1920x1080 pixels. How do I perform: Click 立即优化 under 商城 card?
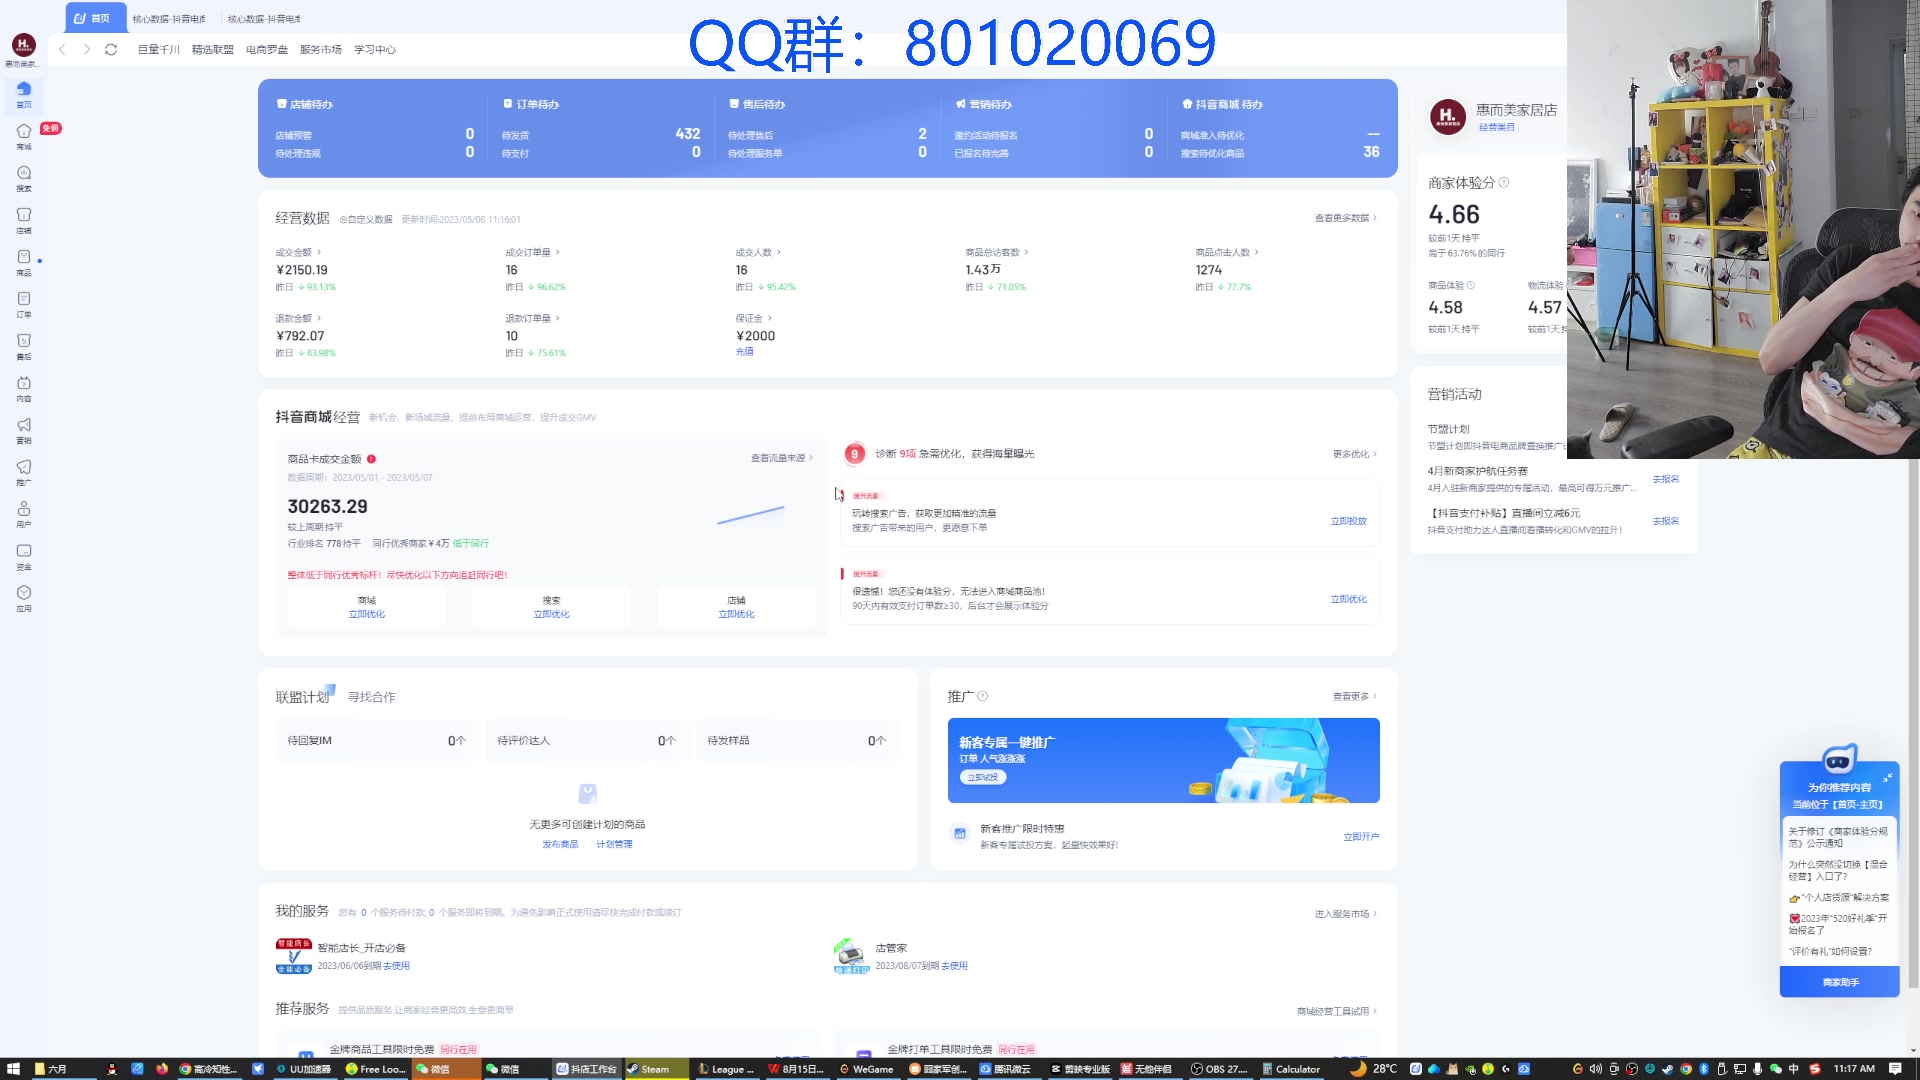[366, 614]
